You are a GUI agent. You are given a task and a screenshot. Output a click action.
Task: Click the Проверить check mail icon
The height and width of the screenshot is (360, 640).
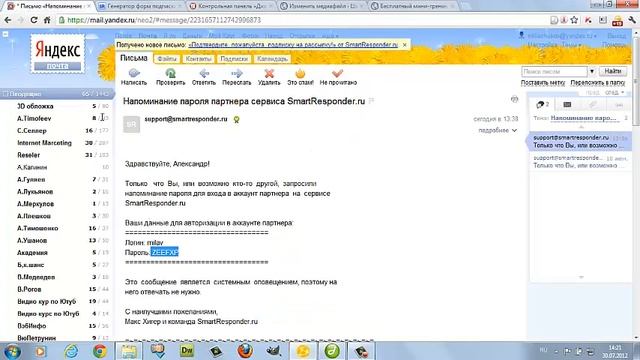point(171,73)
